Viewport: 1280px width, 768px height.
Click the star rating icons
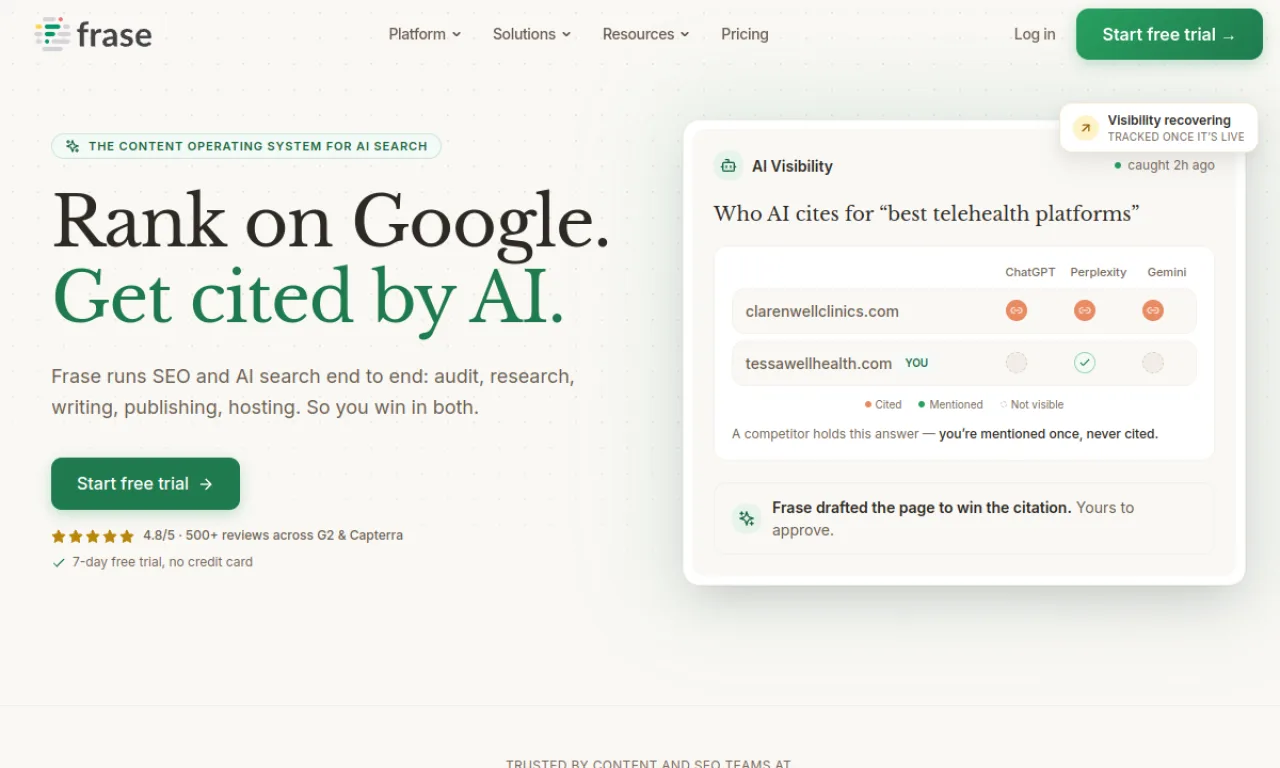(93, 536)
